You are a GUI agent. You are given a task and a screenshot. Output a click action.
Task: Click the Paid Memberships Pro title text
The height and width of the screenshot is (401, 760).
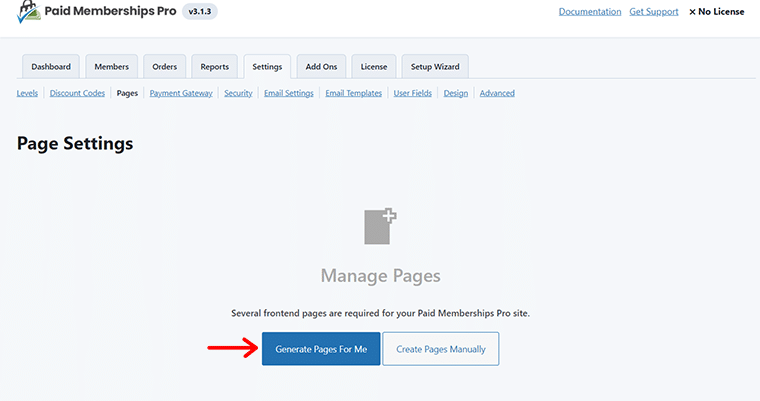[111, 11]
